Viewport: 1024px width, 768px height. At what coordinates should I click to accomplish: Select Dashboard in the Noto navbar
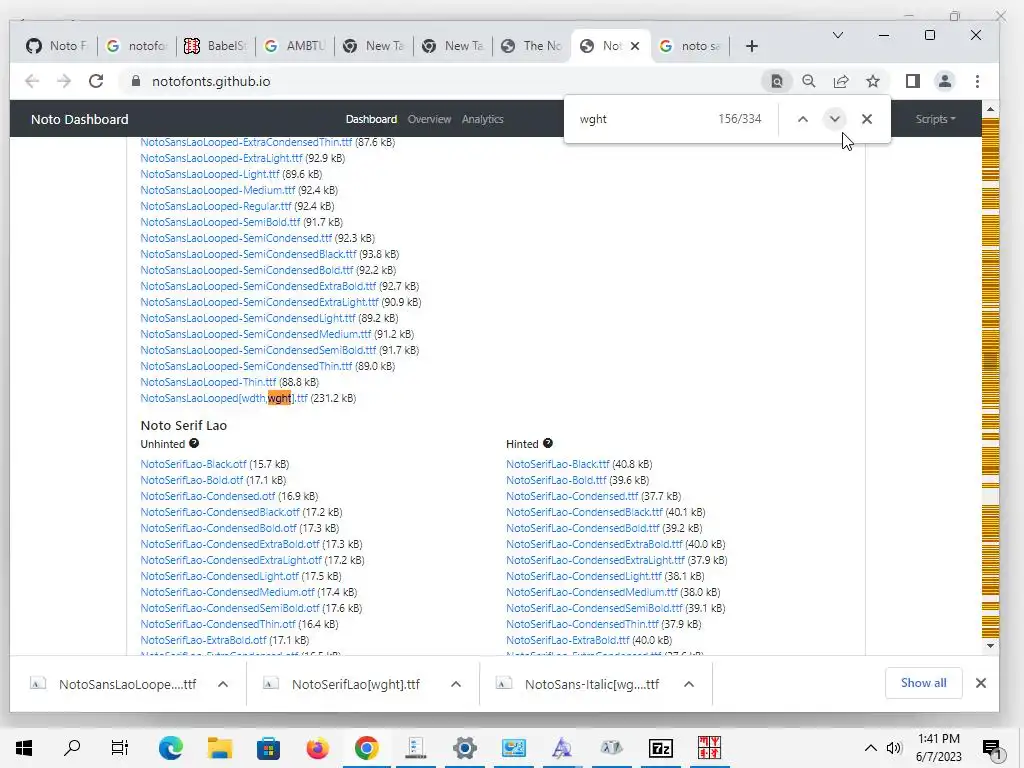(371, 119)
